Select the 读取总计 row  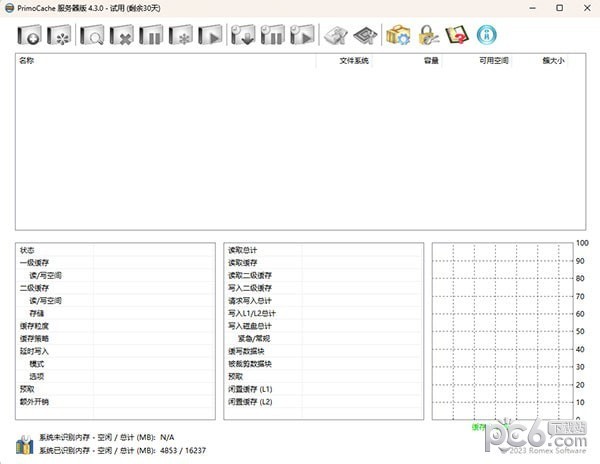click(x=324, y=250)
